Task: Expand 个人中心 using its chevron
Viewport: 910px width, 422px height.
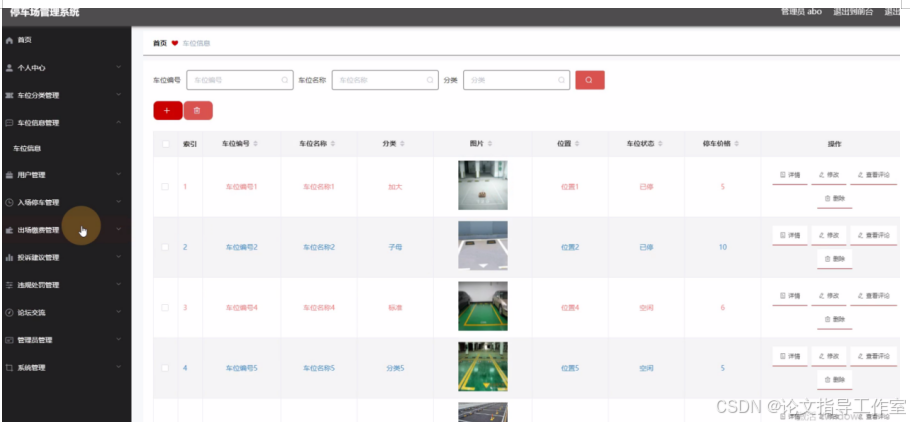Action: point(118,67)
